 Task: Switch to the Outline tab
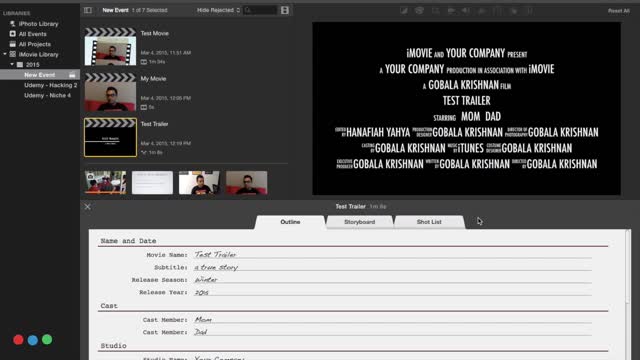[290, 222]
